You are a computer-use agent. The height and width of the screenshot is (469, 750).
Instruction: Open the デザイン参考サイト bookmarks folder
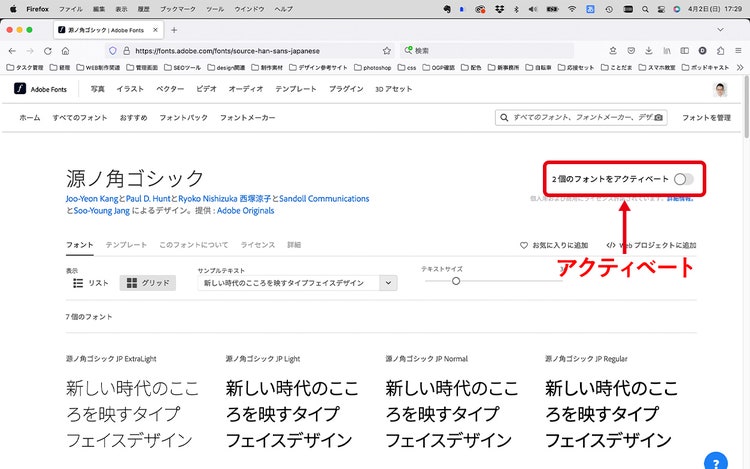319,67
